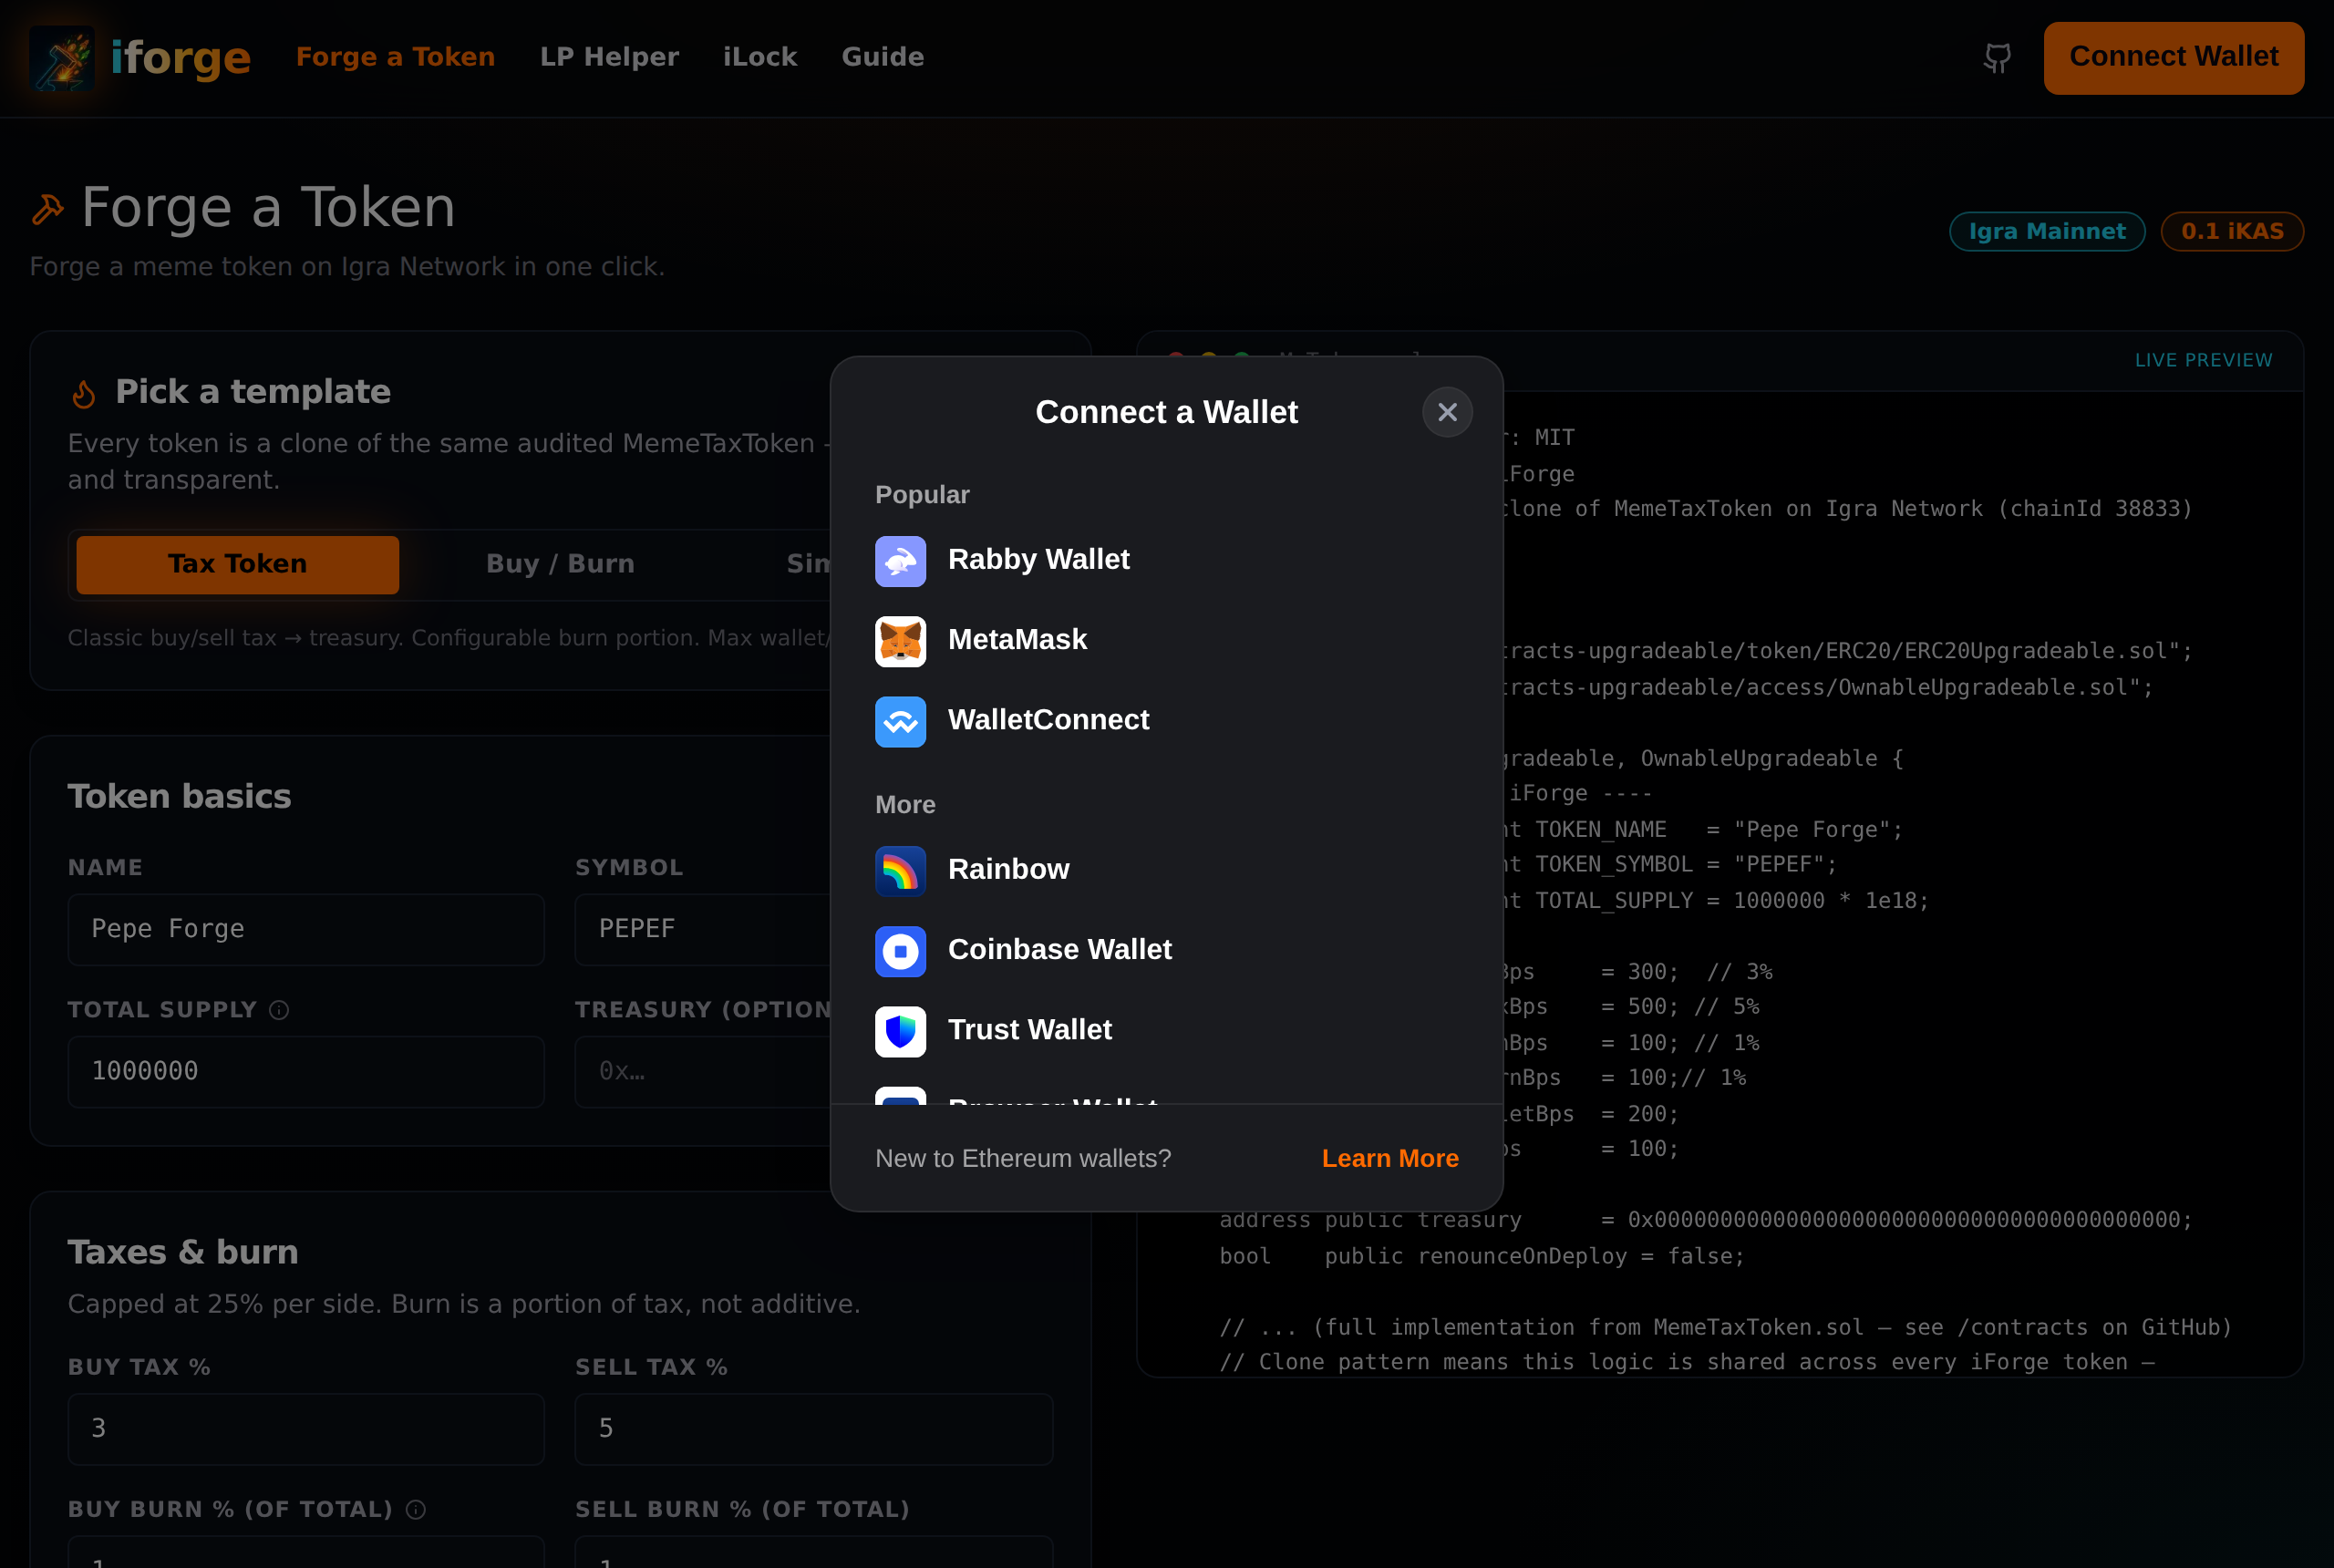Open the Guide nav item
2334x1568 pixels.
(882, 57)
